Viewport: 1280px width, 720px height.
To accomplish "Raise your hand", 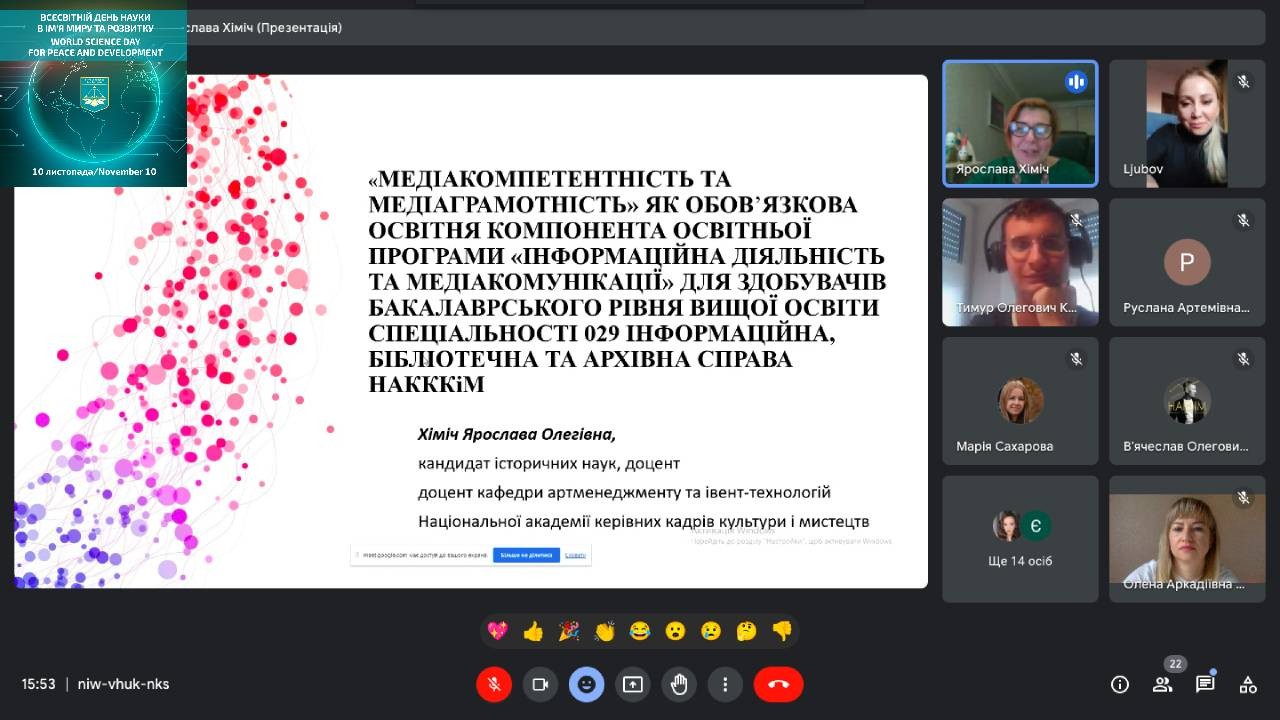I will click(x=679, y=684).
